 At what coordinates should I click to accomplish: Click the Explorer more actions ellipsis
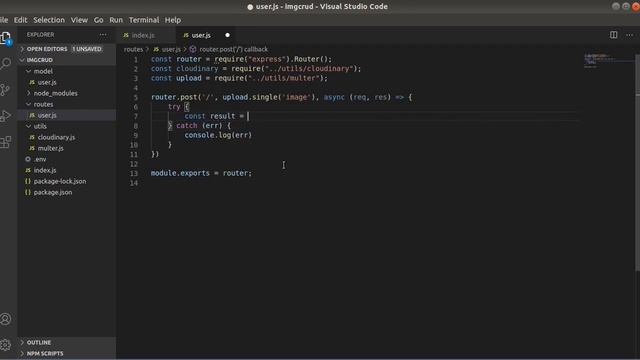point(103,35)
